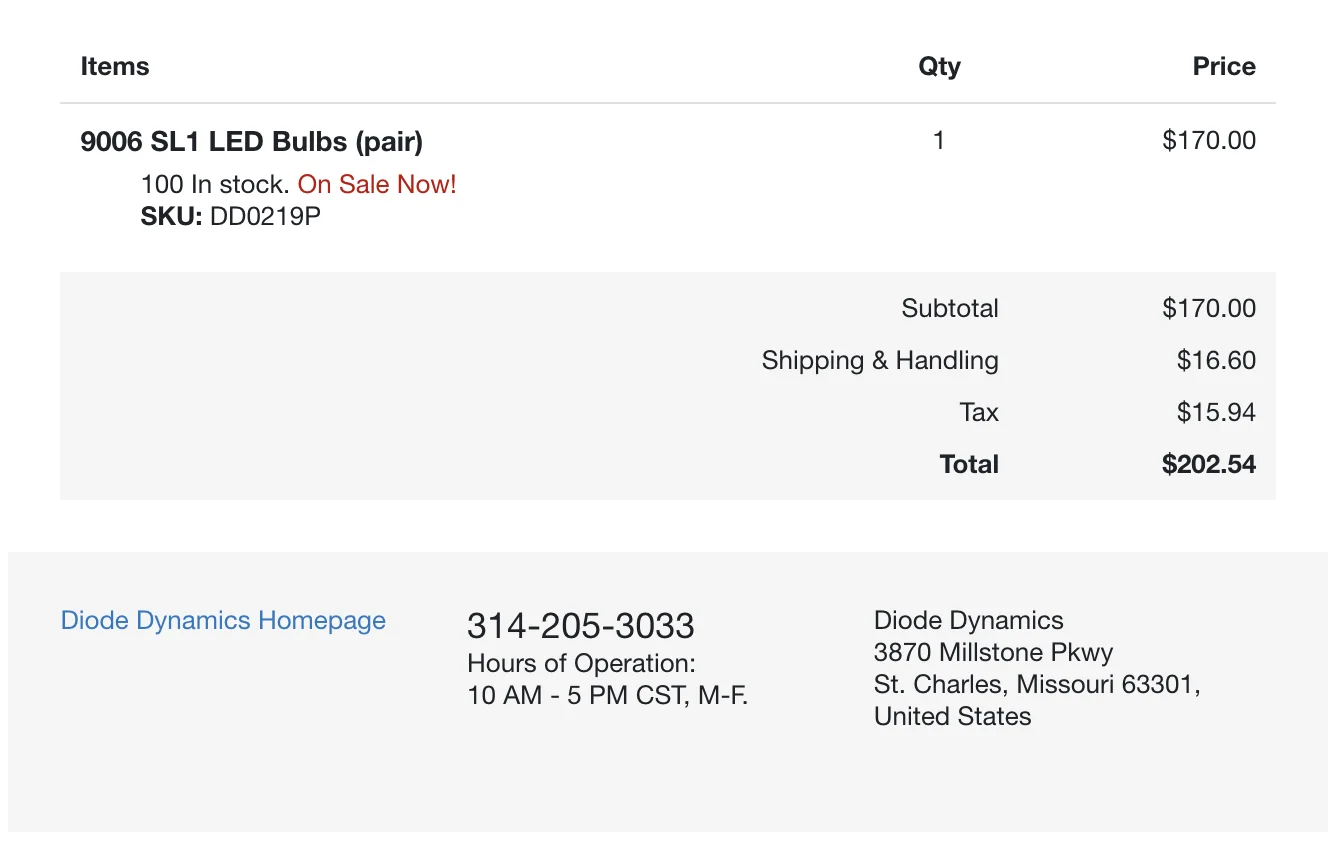Click the Hours of Operation text
Image resolution: width=1342 pixels, height=848 pixels.
581,663
